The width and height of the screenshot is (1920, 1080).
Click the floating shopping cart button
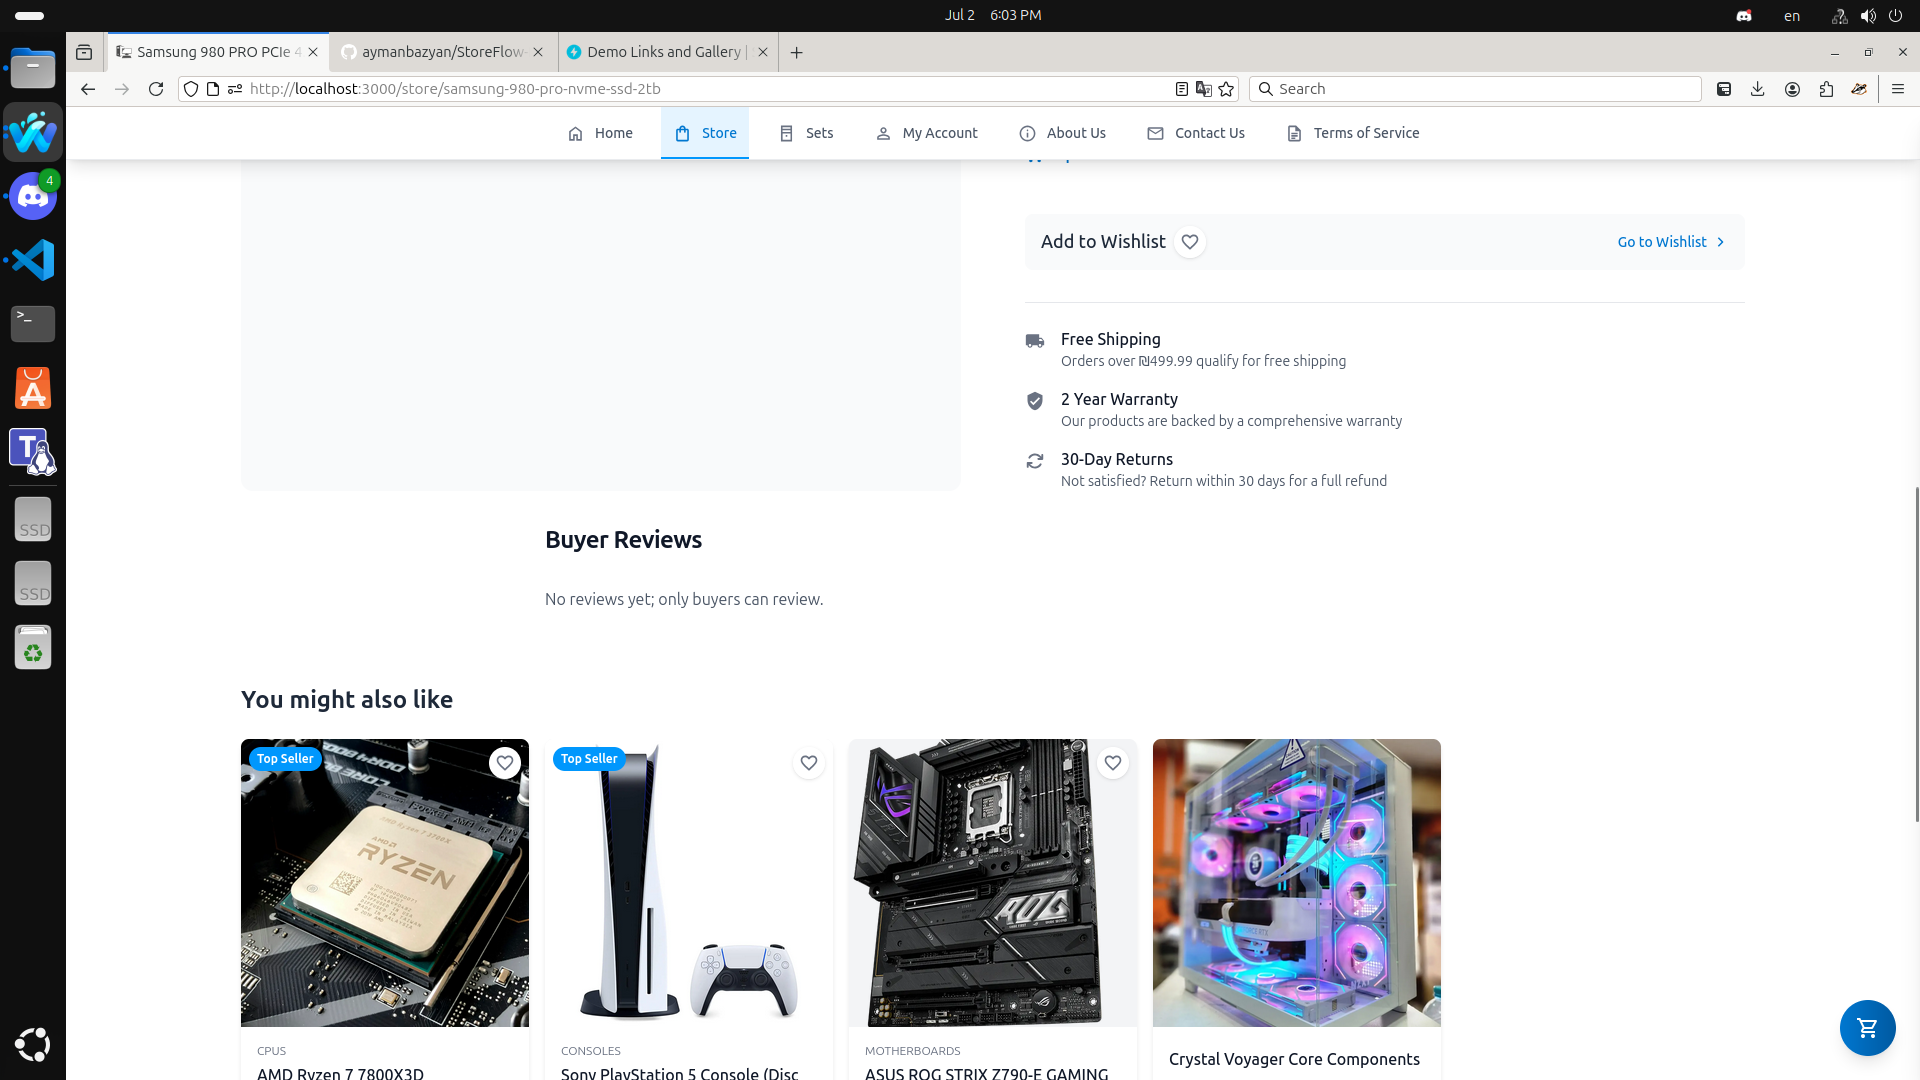tap(1867, 1027)
